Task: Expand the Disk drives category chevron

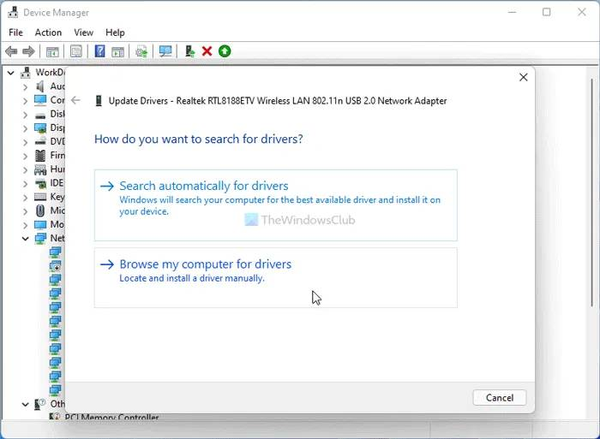Action: pyautogui.click(x=25, y=115)
